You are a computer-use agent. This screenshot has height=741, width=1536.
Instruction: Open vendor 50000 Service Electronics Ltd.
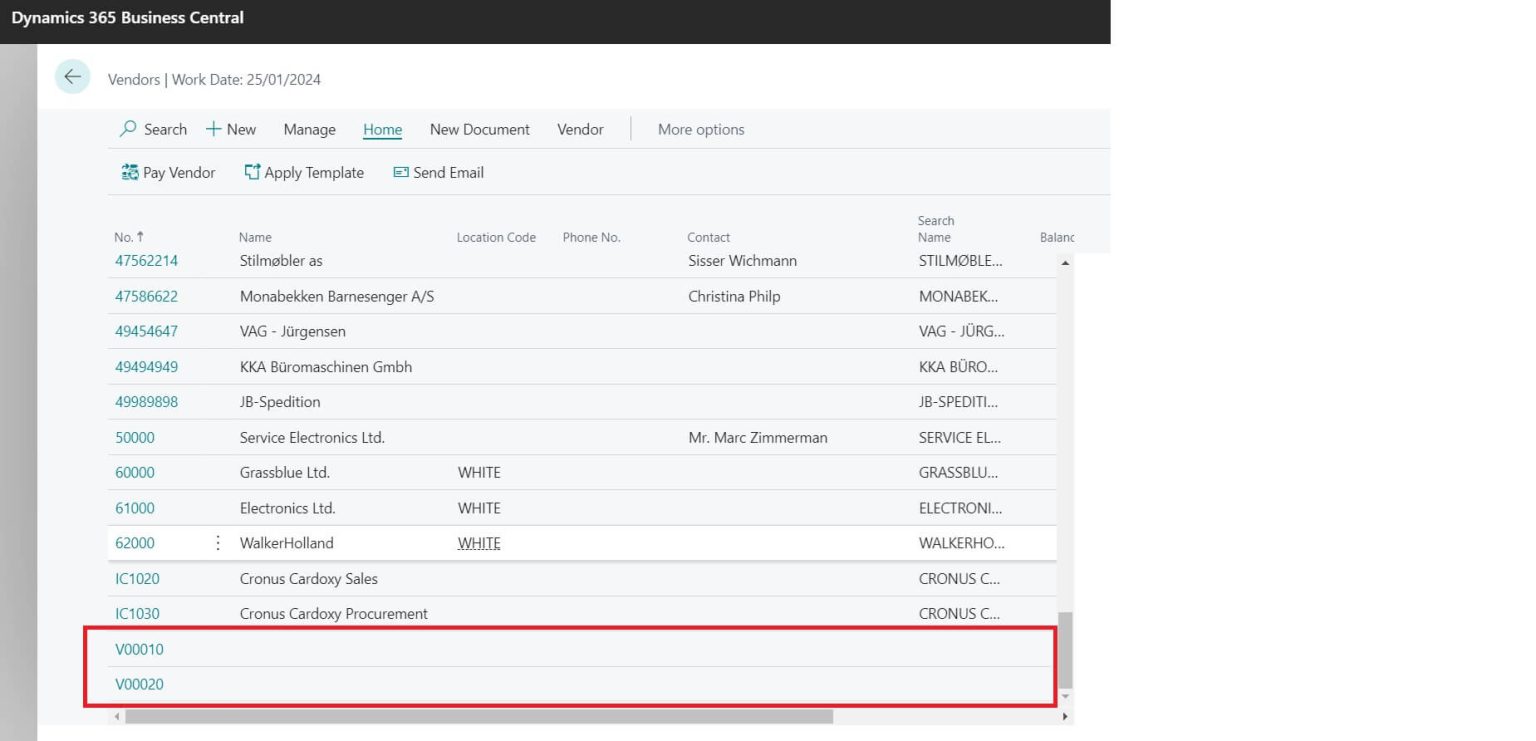[x=134, y=437]
